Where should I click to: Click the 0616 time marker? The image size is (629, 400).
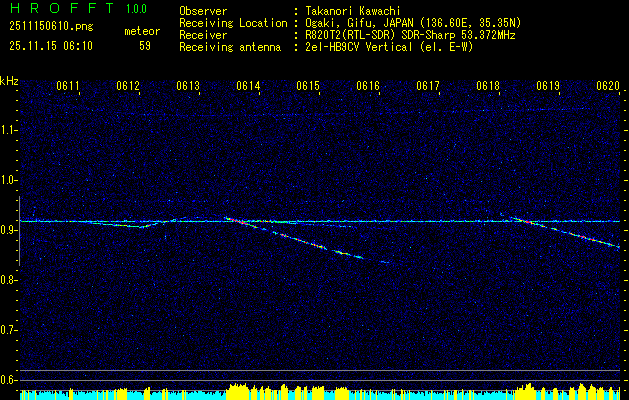tap(368, 85)
